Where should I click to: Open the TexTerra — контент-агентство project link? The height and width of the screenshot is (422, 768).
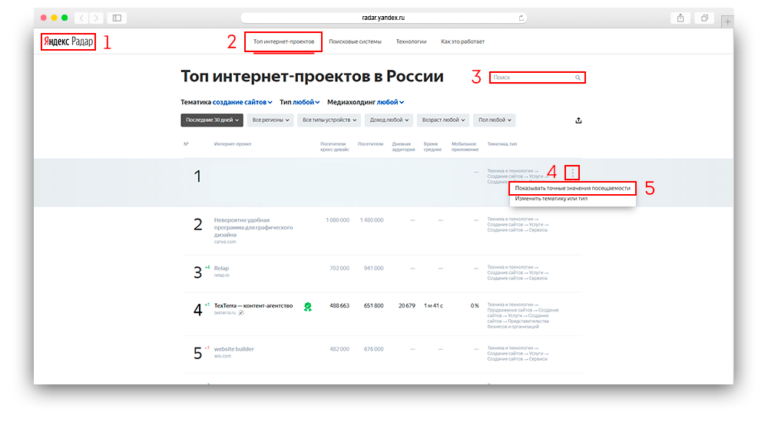(253, 306)
